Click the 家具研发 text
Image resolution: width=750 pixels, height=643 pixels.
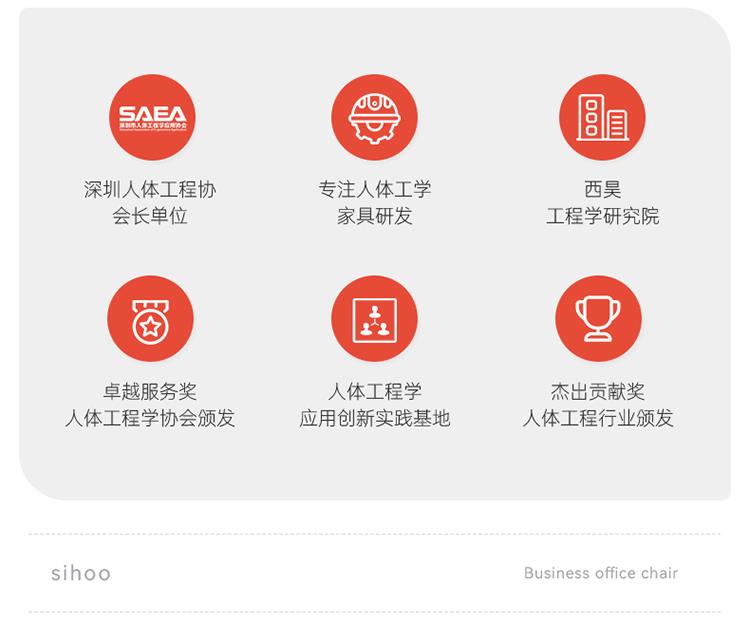[375, 216]
